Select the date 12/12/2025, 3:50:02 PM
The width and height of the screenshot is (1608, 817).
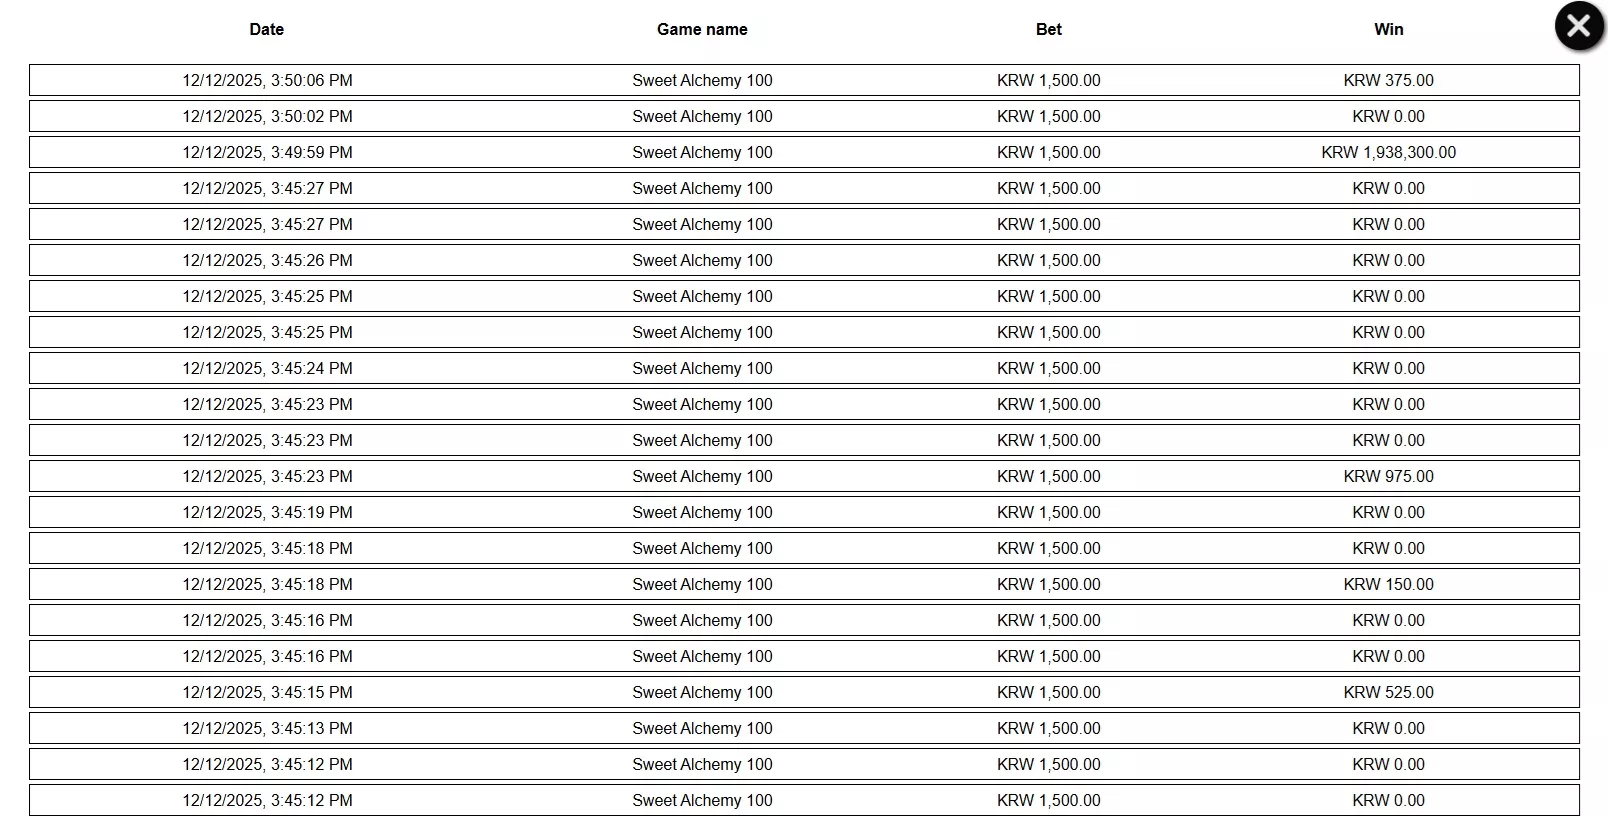tap(267, 116)
